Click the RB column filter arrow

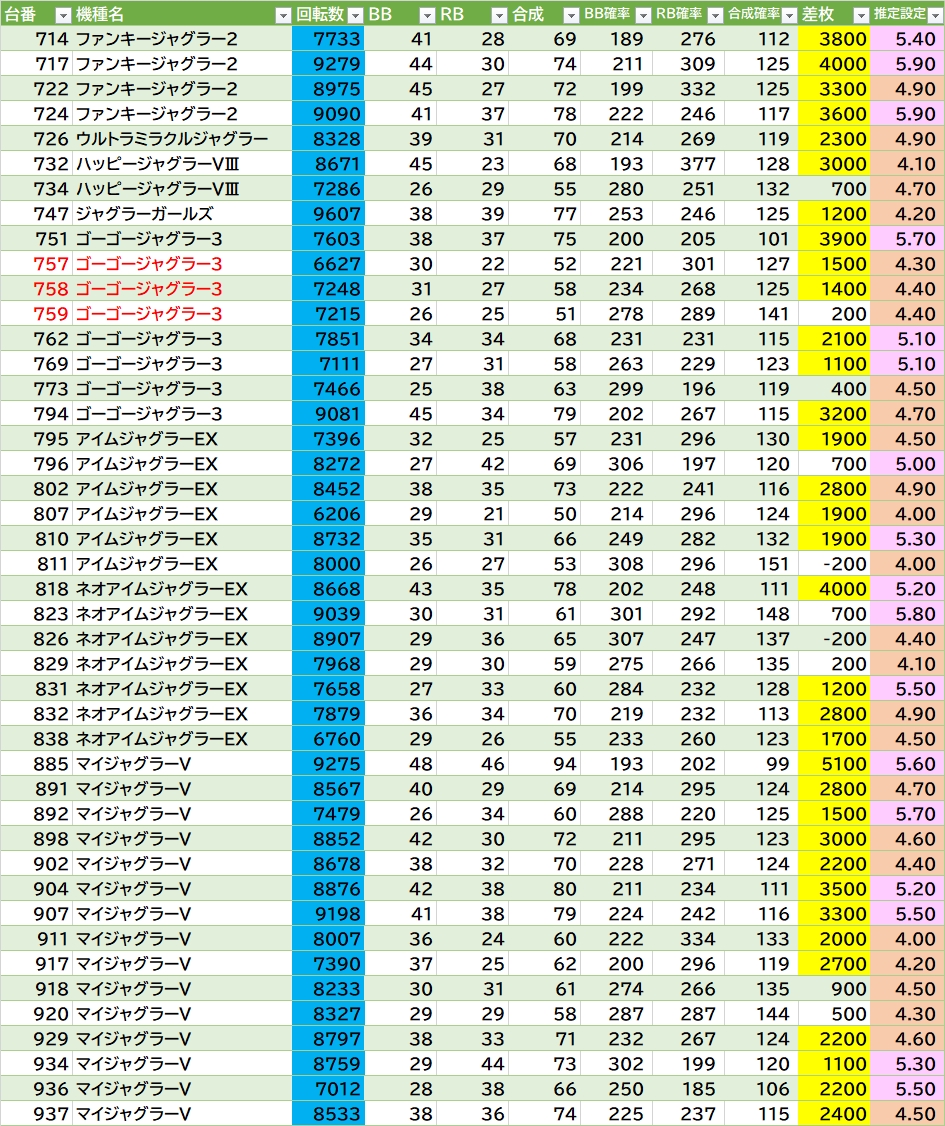499,15
